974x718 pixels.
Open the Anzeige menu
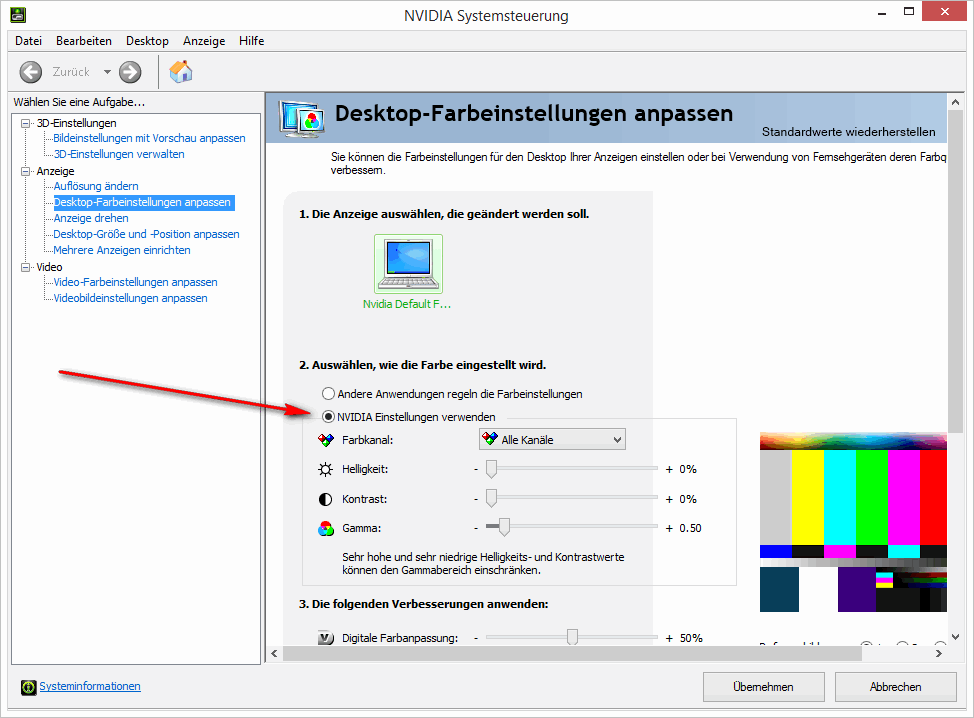[204, 41]
